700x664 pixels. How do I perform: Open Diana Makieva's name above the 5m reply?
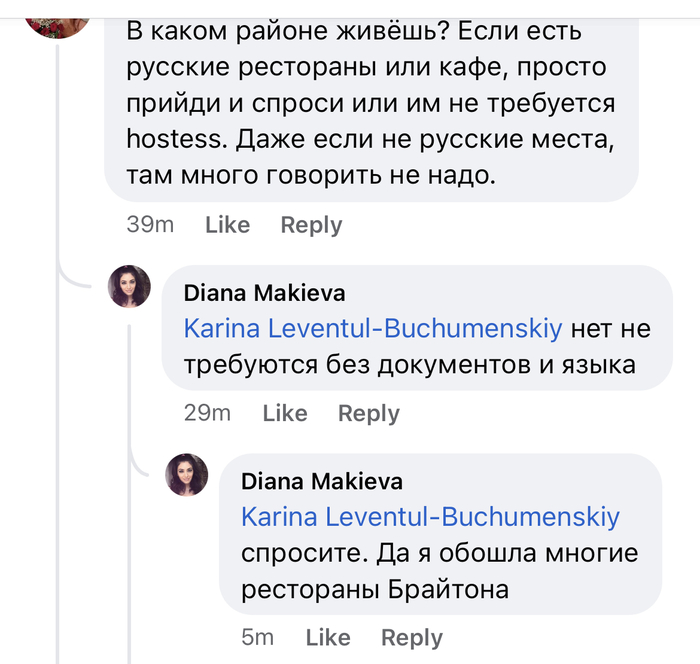coord(322,481)
